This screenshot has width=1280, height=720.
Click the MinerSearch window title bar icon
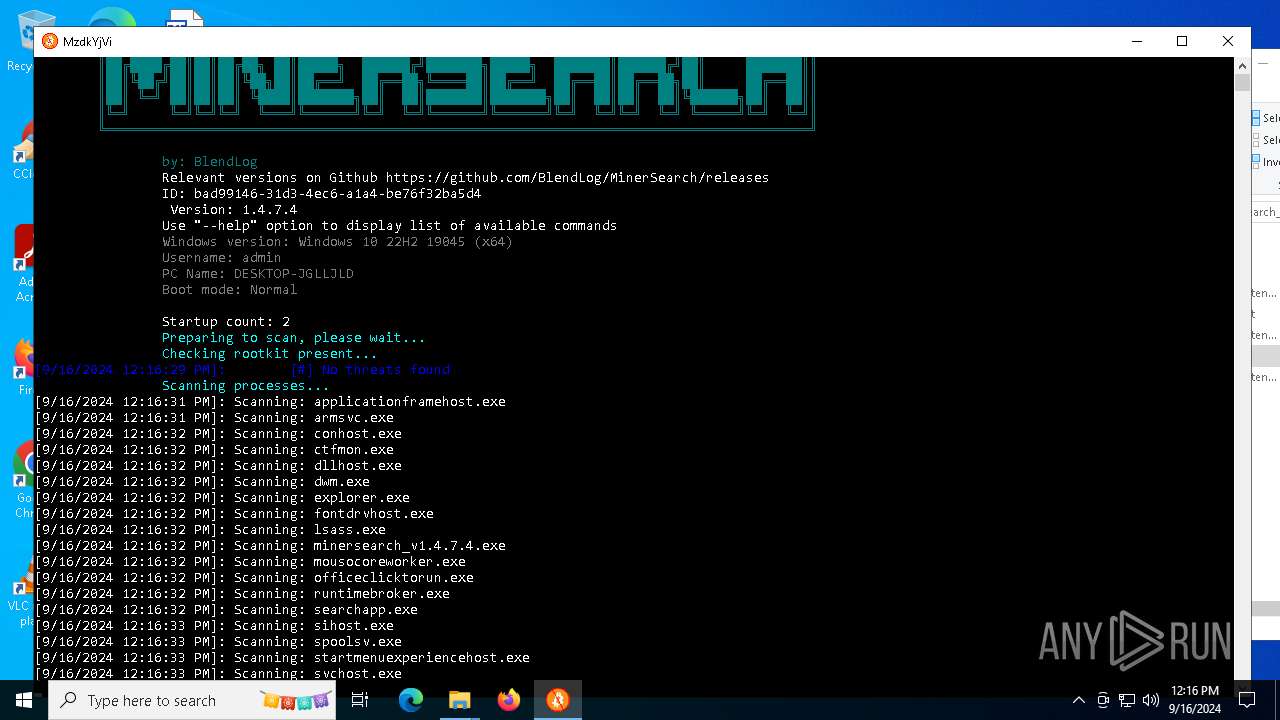(x=50, y=41)
